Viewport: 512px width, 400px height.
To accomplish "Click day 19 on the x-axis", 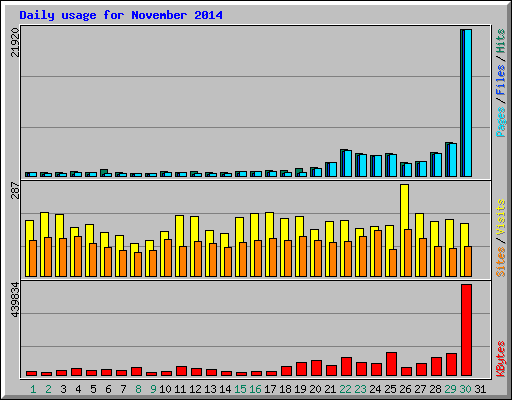I will coord(300,389).
